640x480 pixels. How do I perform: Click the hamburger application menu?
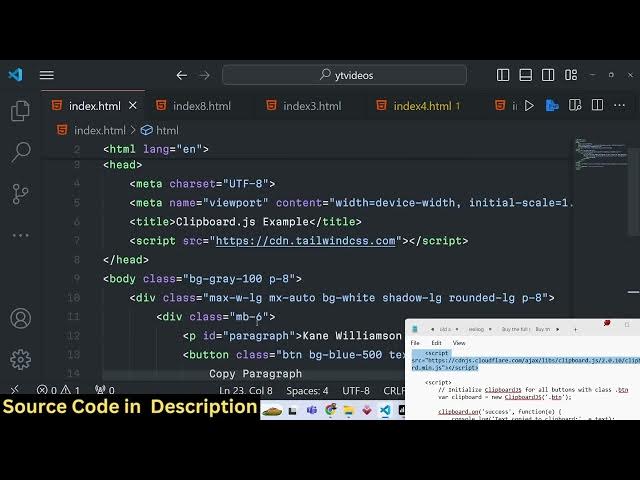46,75
